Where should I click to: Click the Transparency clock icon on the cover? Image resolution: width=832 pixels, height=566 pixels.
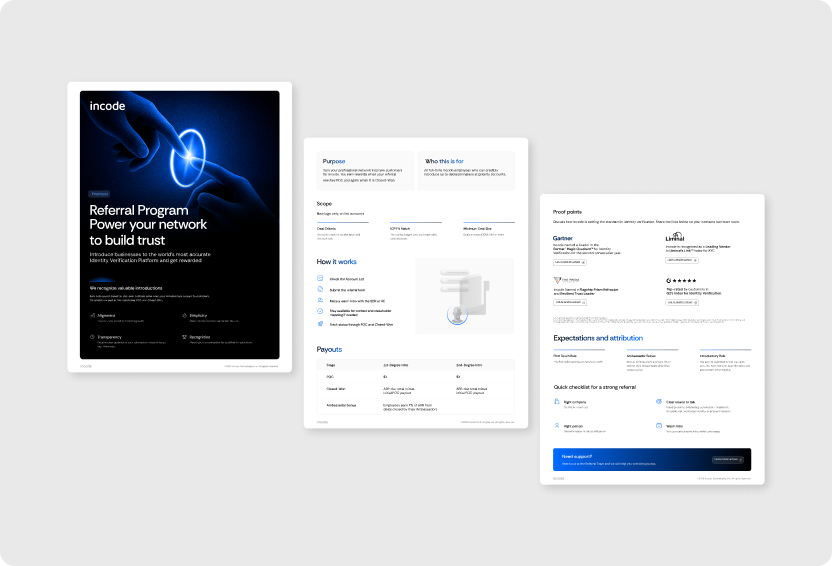coord(92,337)
